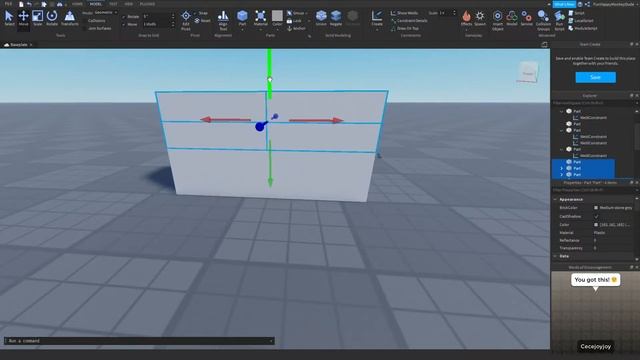Toggle the Rotate snap checkbox

point(124,17)
